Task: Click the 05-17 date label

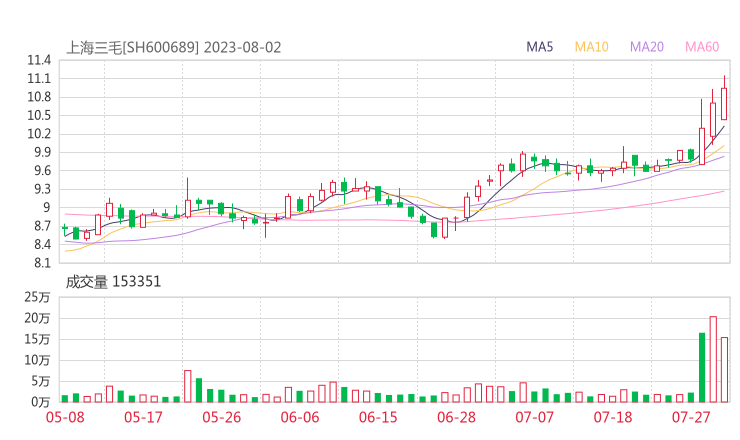Action: (x=143, y=417)
